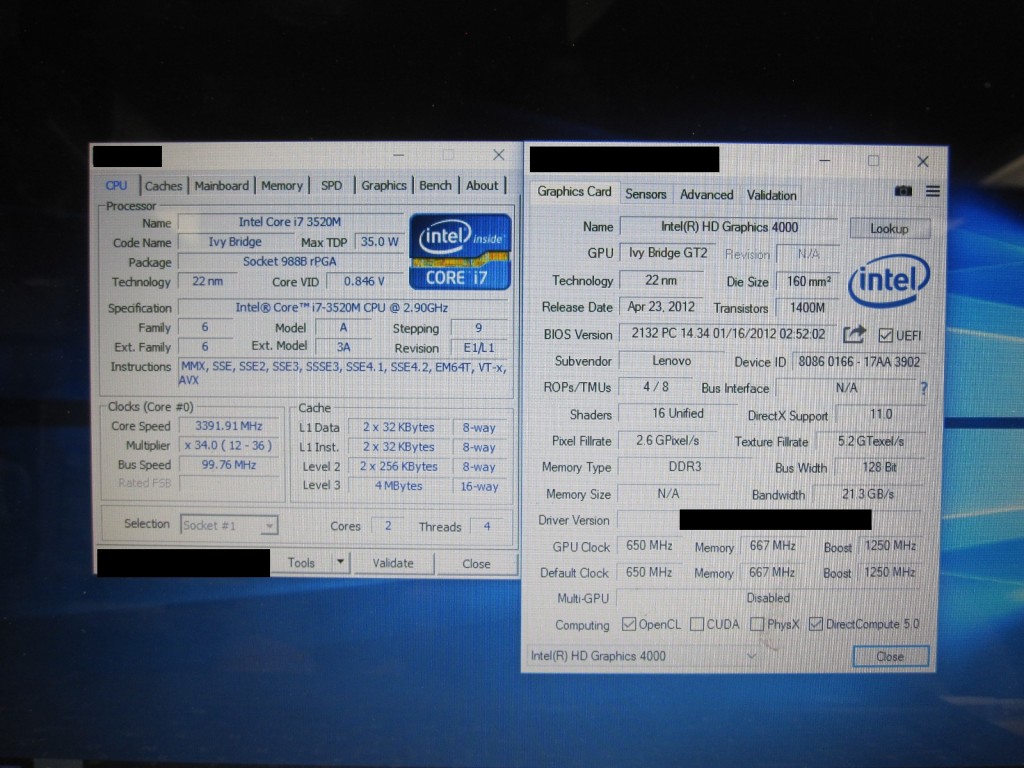Open the Intel(R) HD Graphics 4000 GPU selector
The width and height of the screenshot is (1024, 768).
(645, 656)
